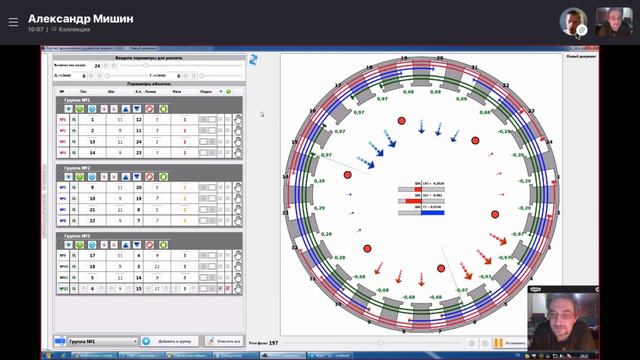Screen dimensions: 640x360
Task: Click the last green icon in Группа №1 toolbar
Action: pyautogui.click(x=163, y=109)
